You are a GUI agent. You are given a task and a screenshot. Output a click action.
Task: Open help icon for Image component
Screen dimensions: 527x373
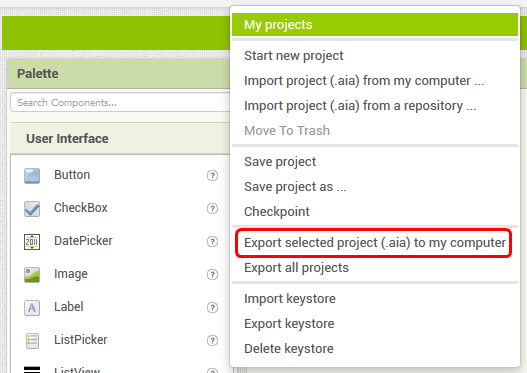[212, 274]
